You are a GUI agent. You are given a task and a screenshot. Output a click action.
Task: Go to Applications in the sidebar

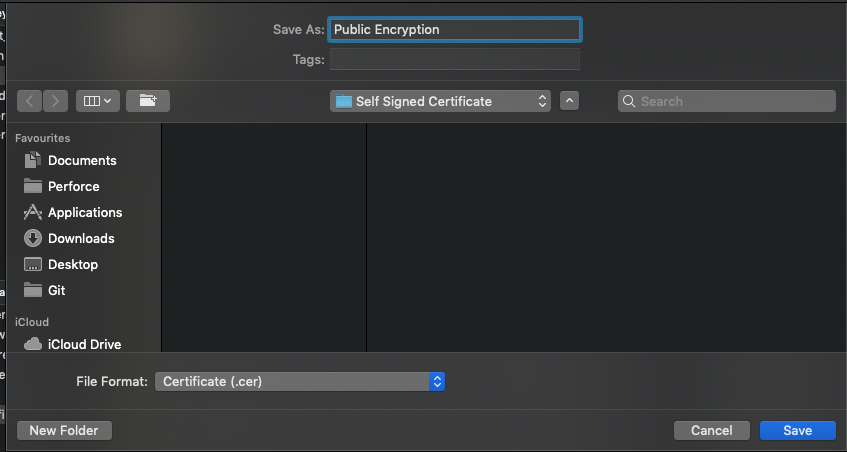pyautogui.click(x=84, y=212)
